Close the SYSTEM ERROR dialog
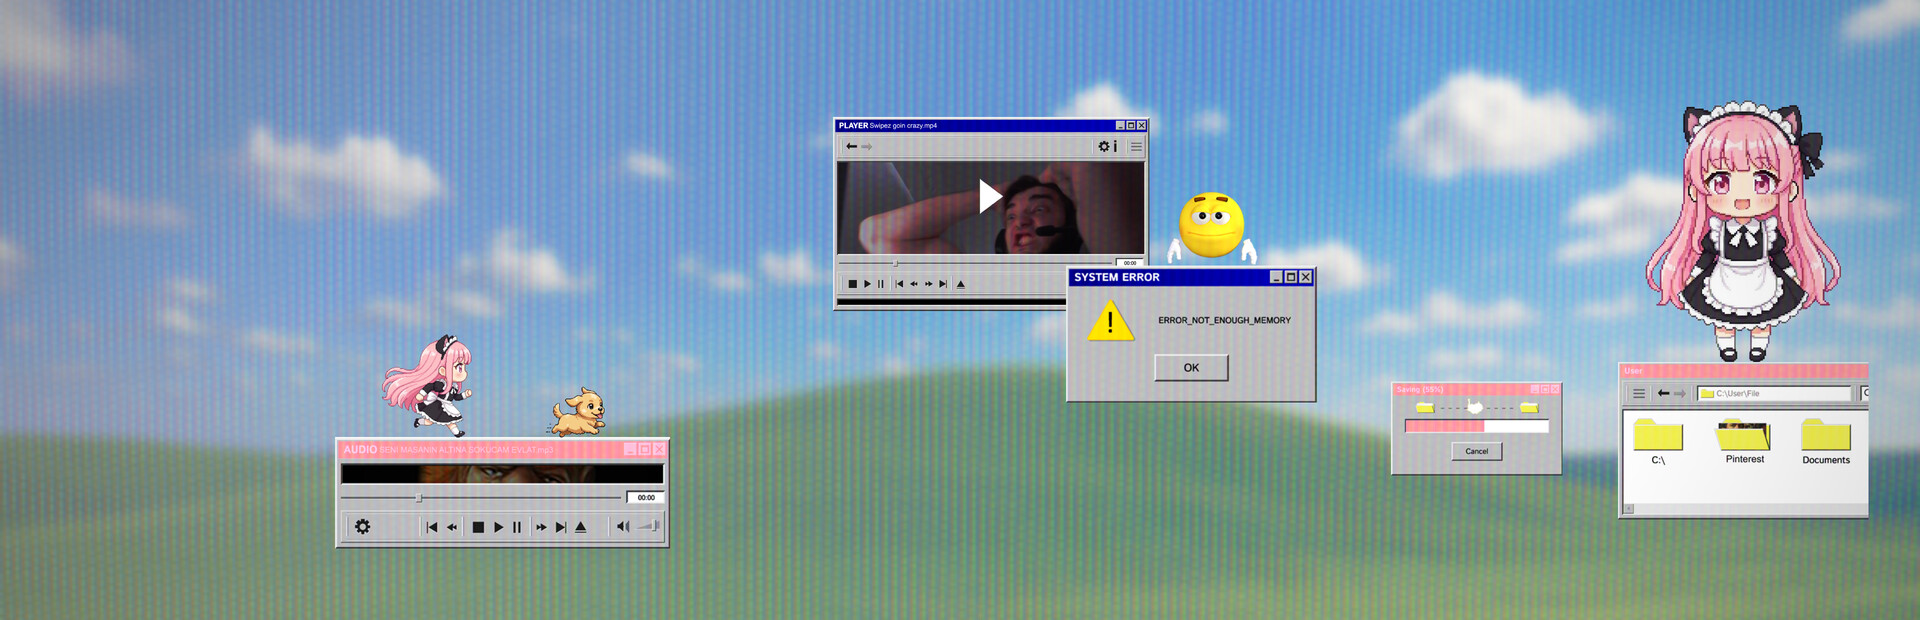Viewport: 1920px width, 620px height. click(1305, 277)
